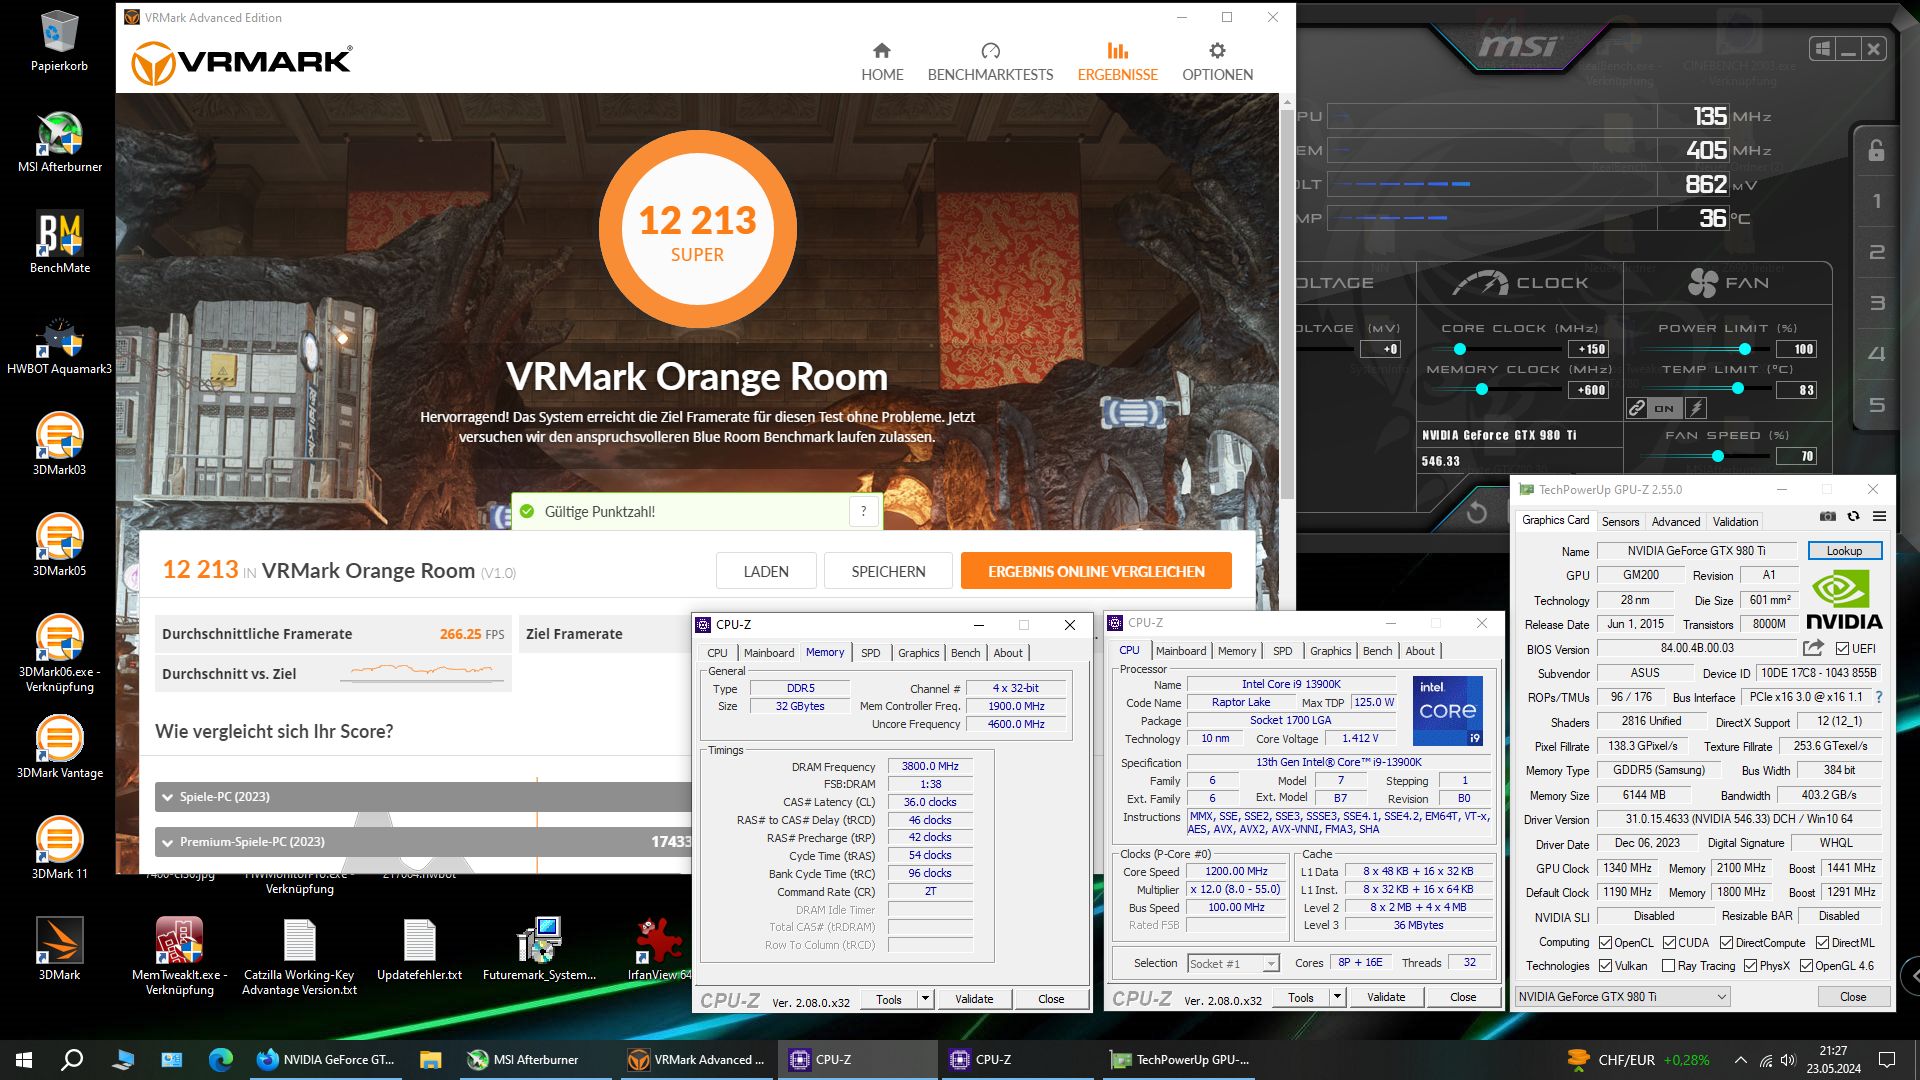1920x1080 pixels.
Task: Toggle the Ray Tracing checkbox in GPU-Z
Action: [x=1668, y=965]
